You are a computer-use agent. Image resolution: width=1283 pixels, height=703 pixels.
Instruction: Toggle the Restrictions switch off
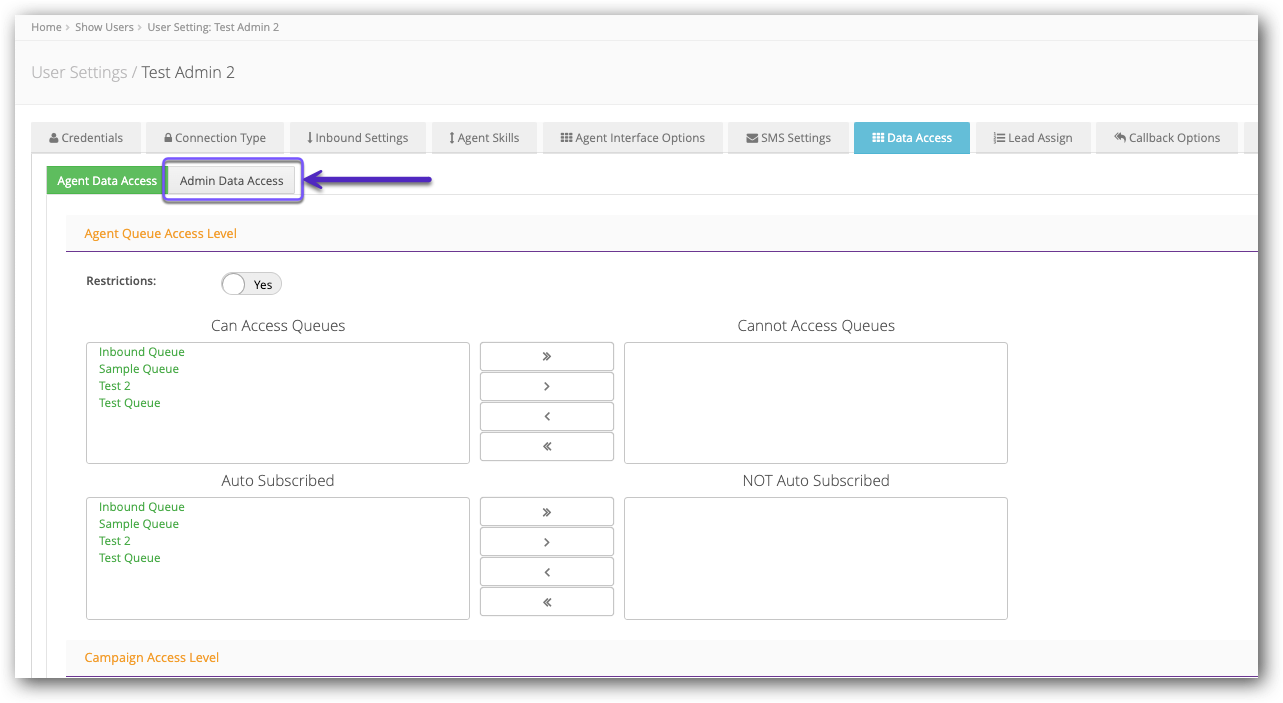click(x=250, y=283)
